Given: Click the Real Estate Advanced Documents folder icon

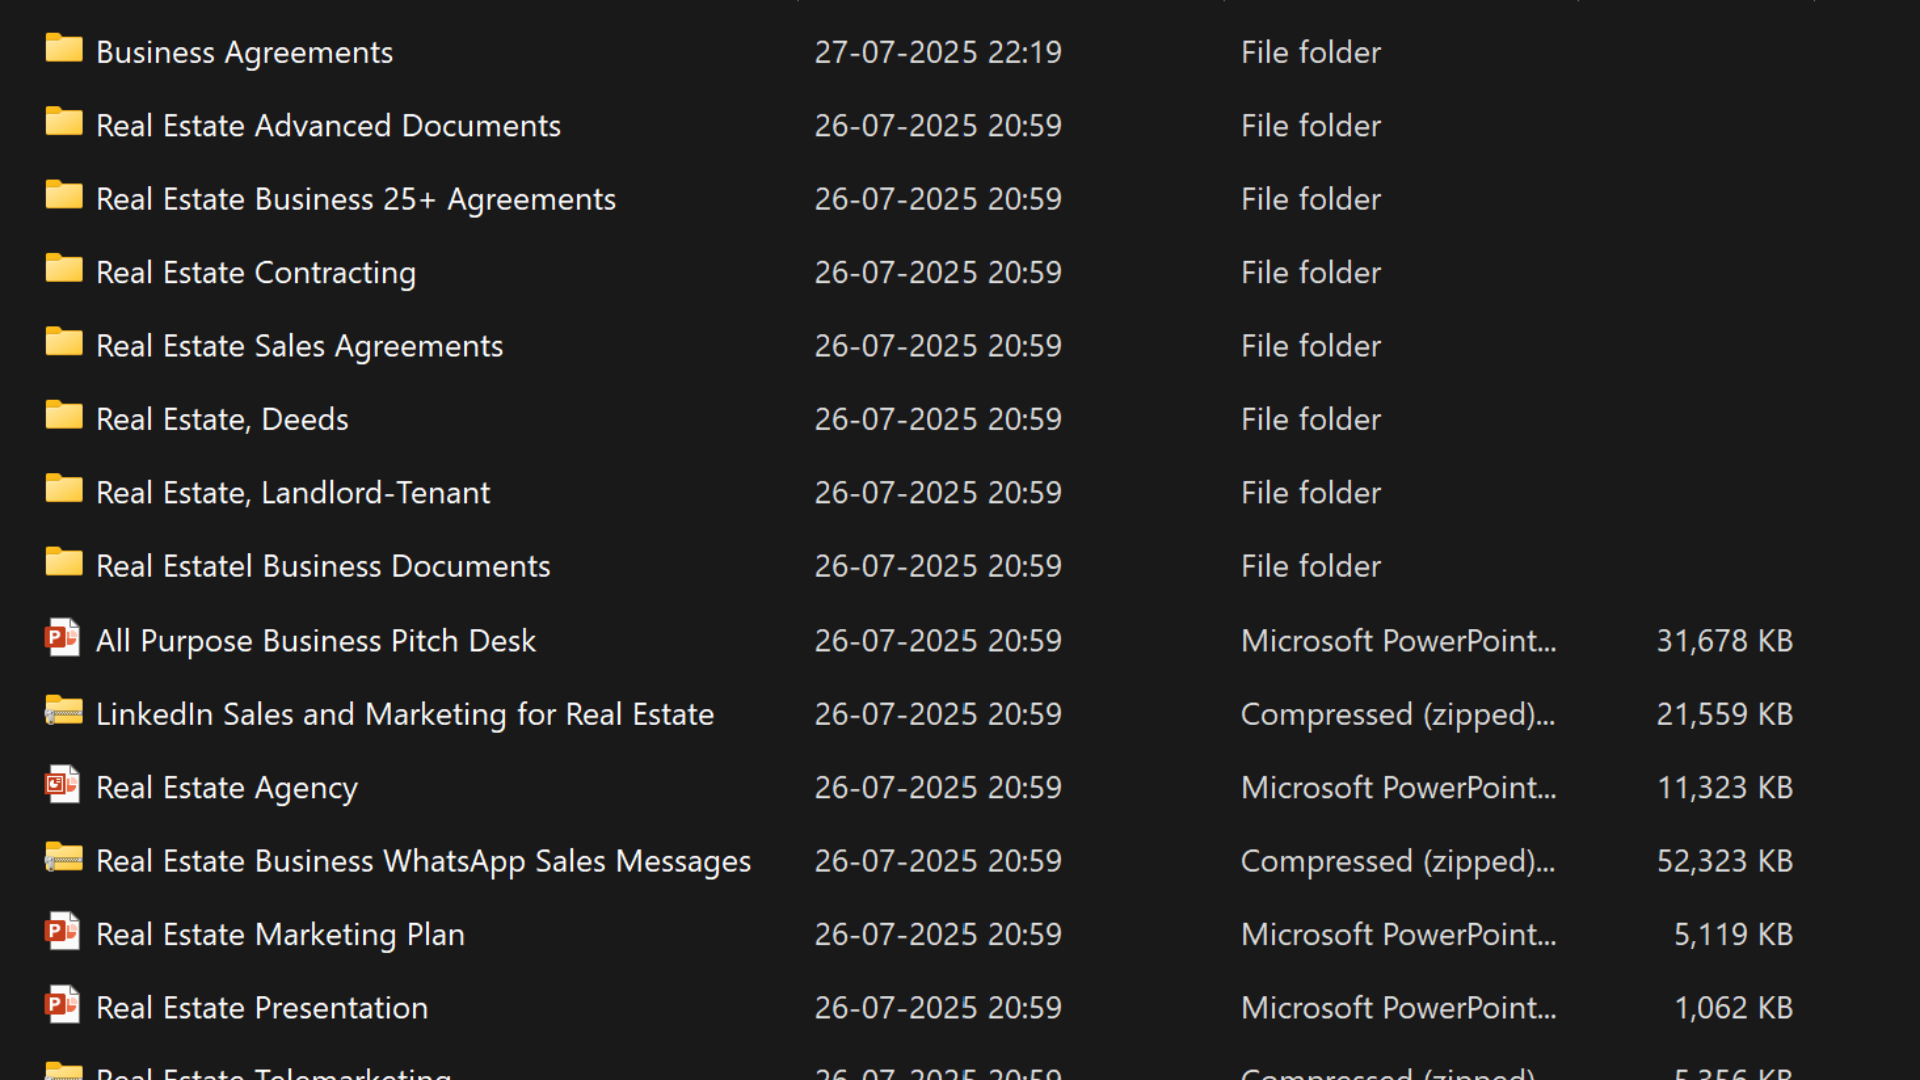Looking at the screenshot, I should (64, 123).
